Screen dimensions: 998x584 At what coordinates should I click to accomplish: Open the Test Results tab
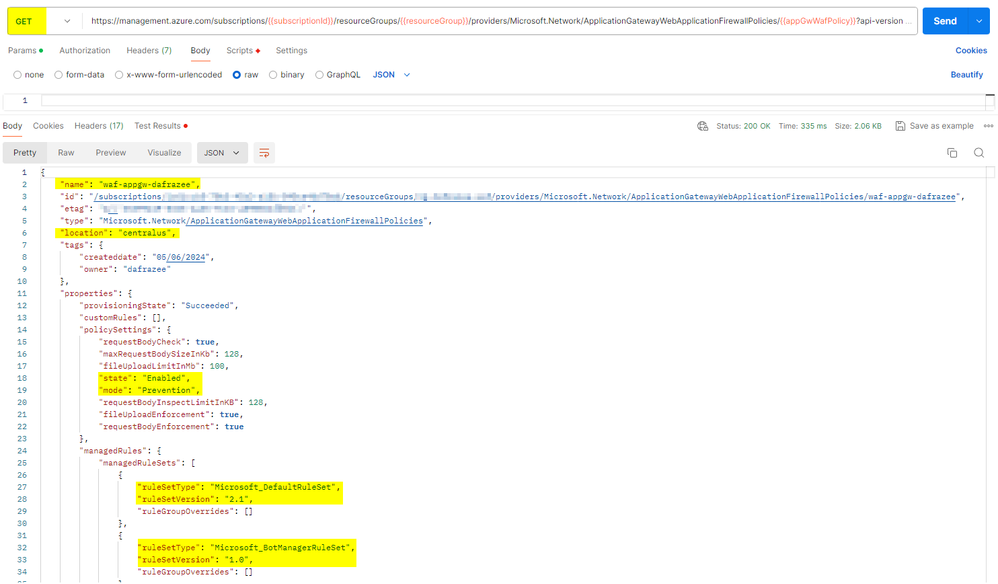tap(161, 126)
